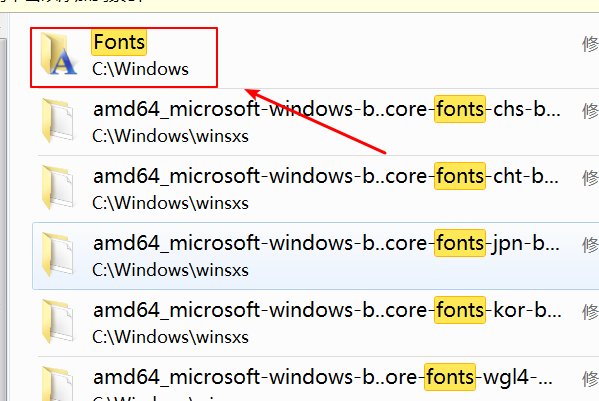Select the core-fonts-cht folder icon

[57, 187]
